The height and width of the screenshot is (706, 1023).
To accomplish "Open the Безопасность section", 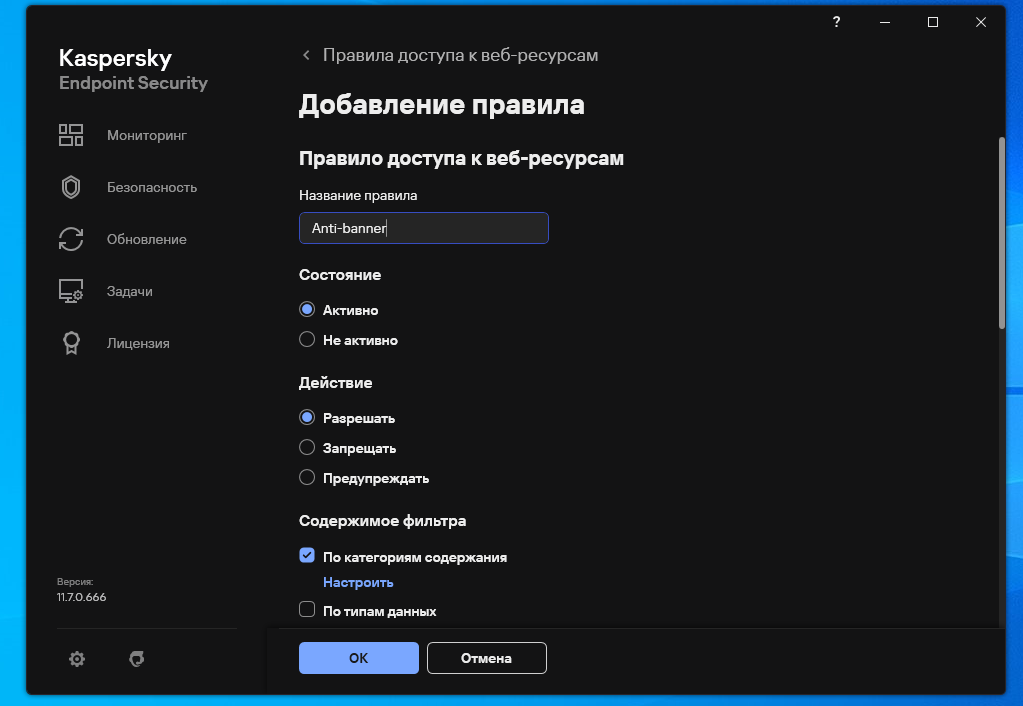I will [x=152, y=187].
